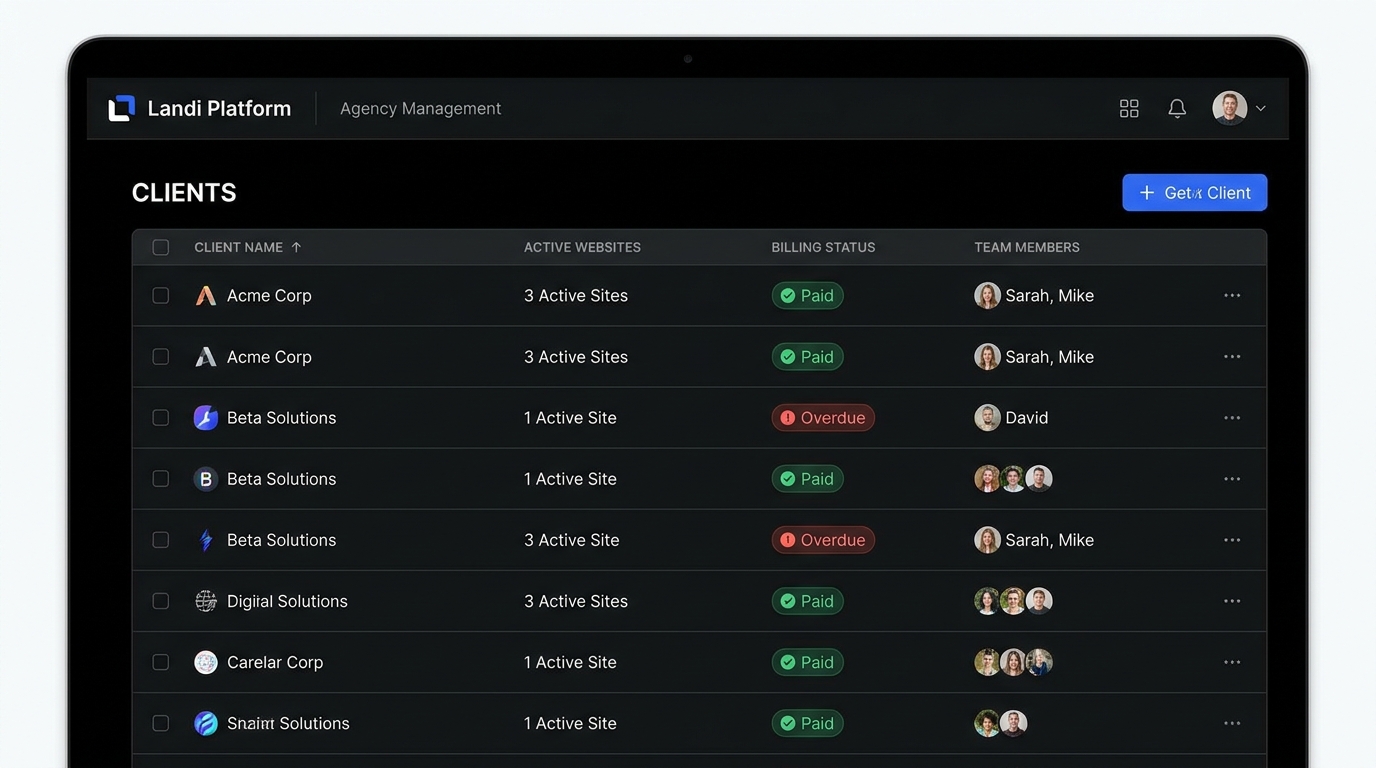Viewport: 1376px width, 768px height.
Task: Select checkbox for Beta Solutions letter B row
Action: pyautogui.click(x=161, y=479)
